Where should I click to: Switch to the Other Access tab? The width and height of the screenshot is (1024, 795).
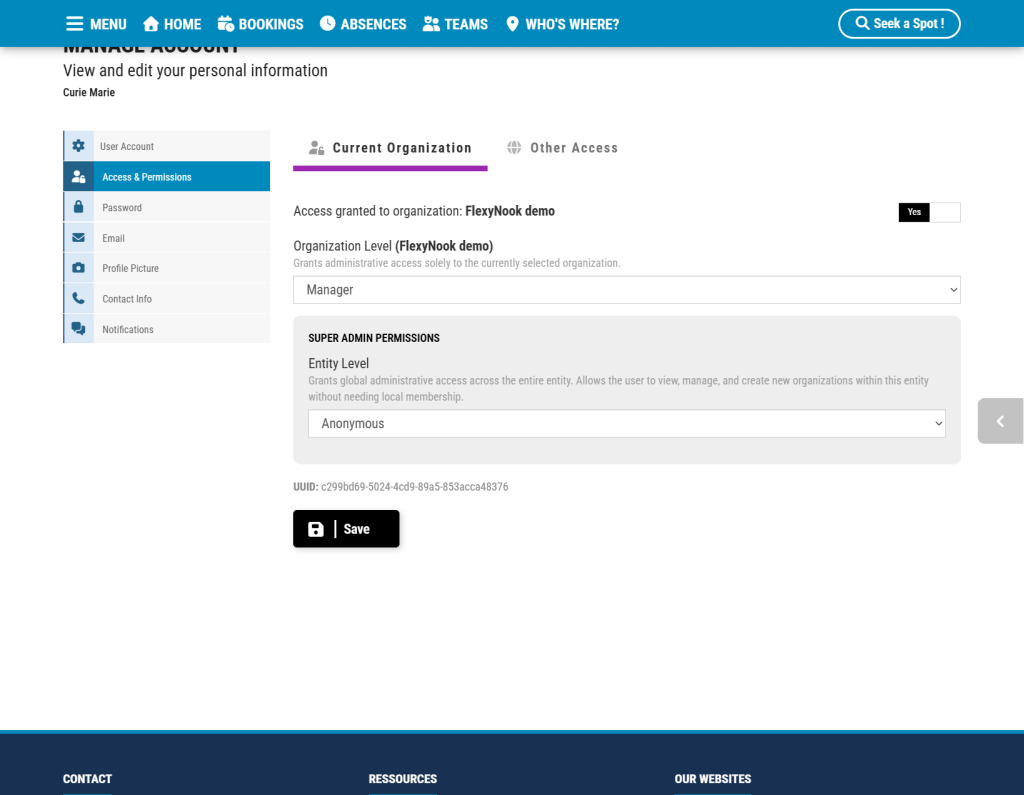tap(562, 148)
